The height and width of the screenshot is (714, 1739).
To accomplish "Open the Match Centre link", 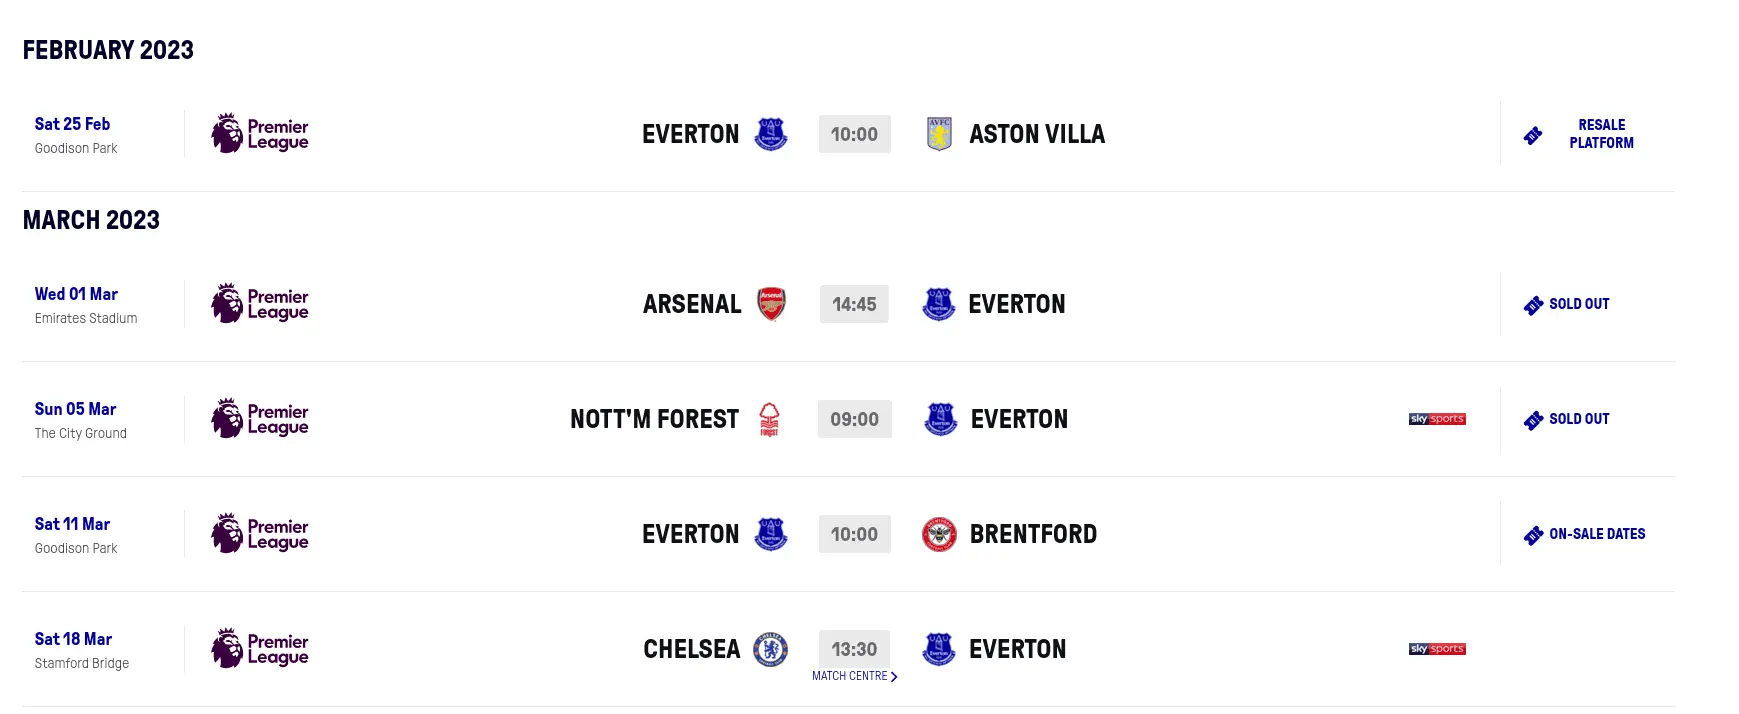I will click(x=850, y=676).
